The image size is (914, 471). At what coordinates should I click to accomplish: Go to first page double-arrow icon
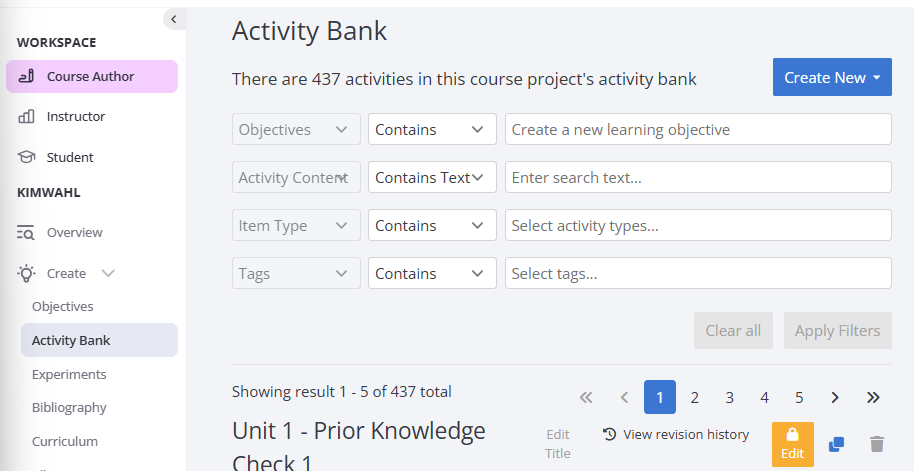click(586, 398)
